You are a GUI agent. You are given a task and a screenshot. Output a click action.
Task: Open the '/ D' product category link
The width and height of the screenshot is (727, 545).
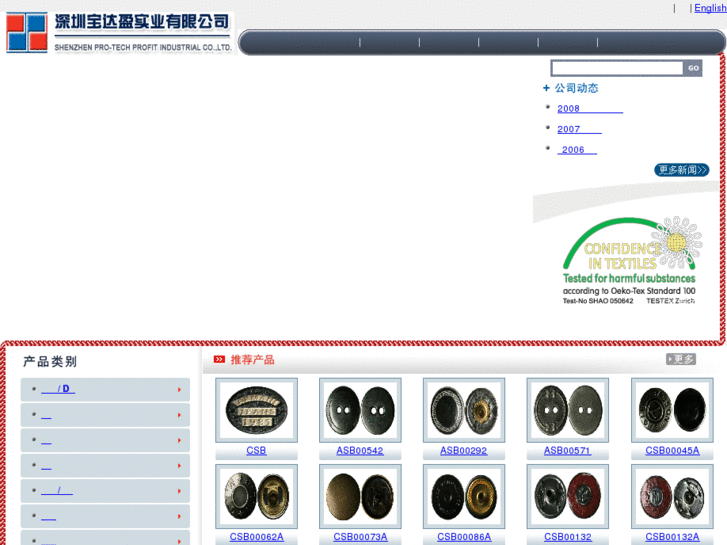click(x=58, y=389)
